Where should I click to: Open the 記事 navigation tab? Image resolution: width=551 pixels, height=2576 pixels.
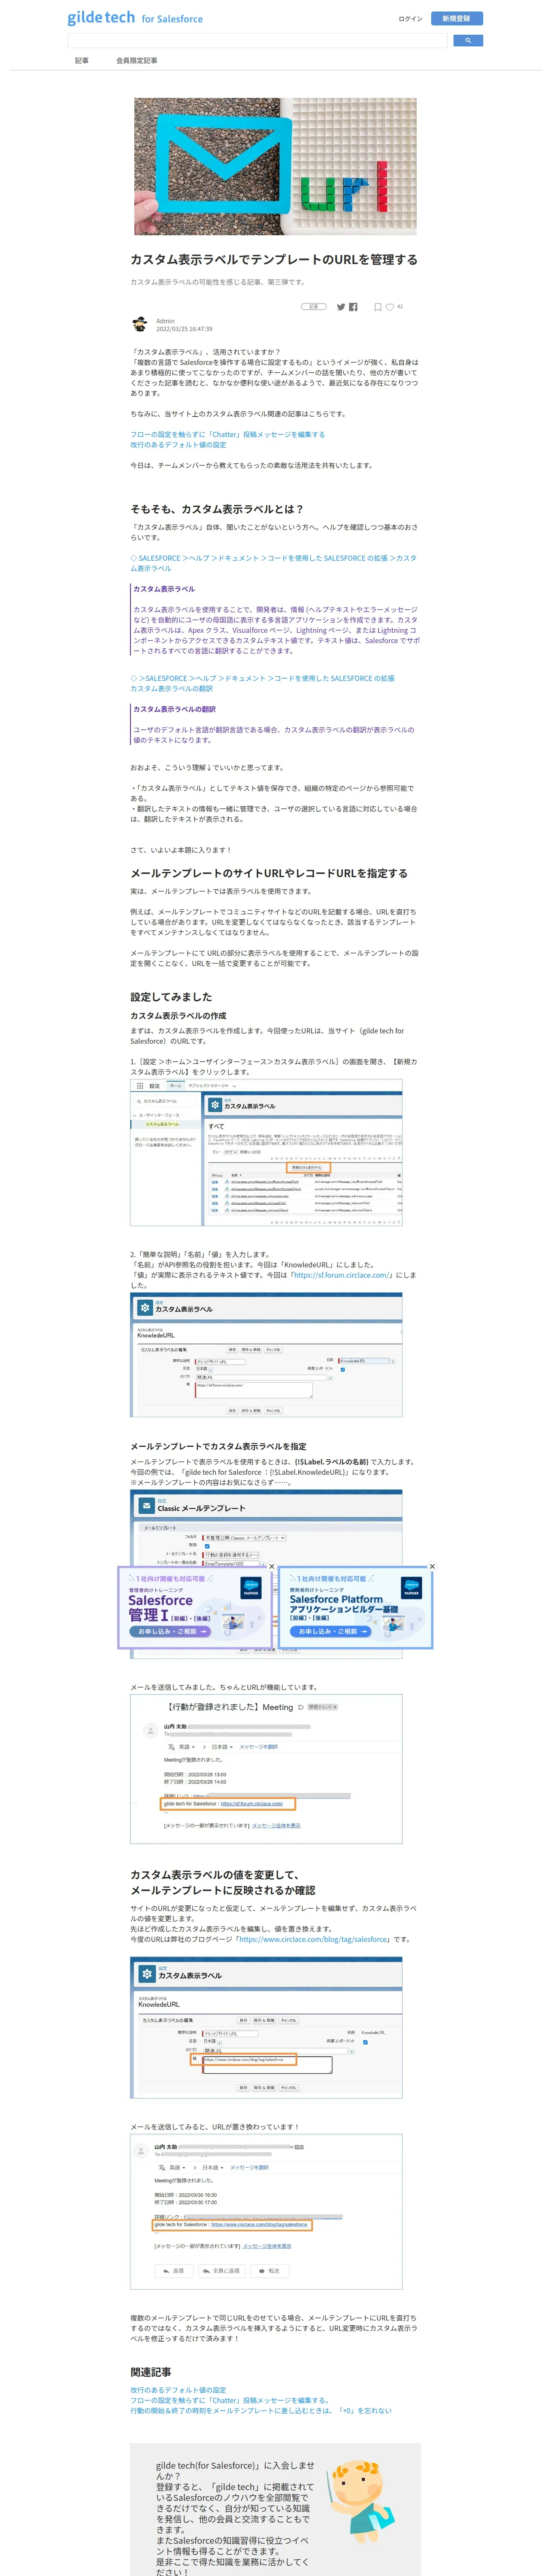coord(82,60)
